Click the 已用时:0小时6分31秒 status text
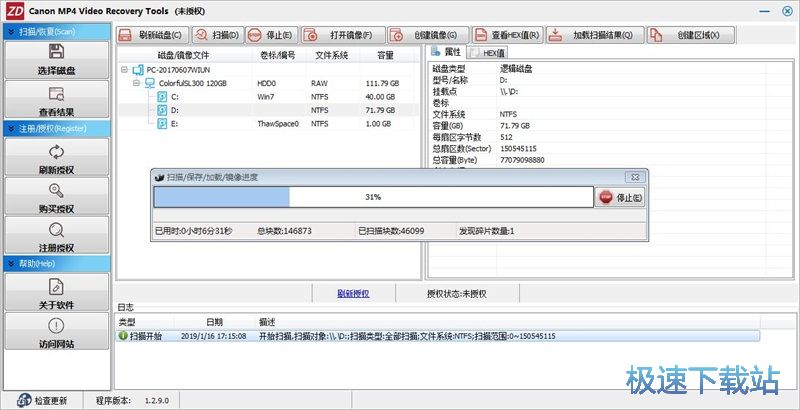The width and height of the screenshot is (800, 410). pyautogui.click(x=193, y=231)
